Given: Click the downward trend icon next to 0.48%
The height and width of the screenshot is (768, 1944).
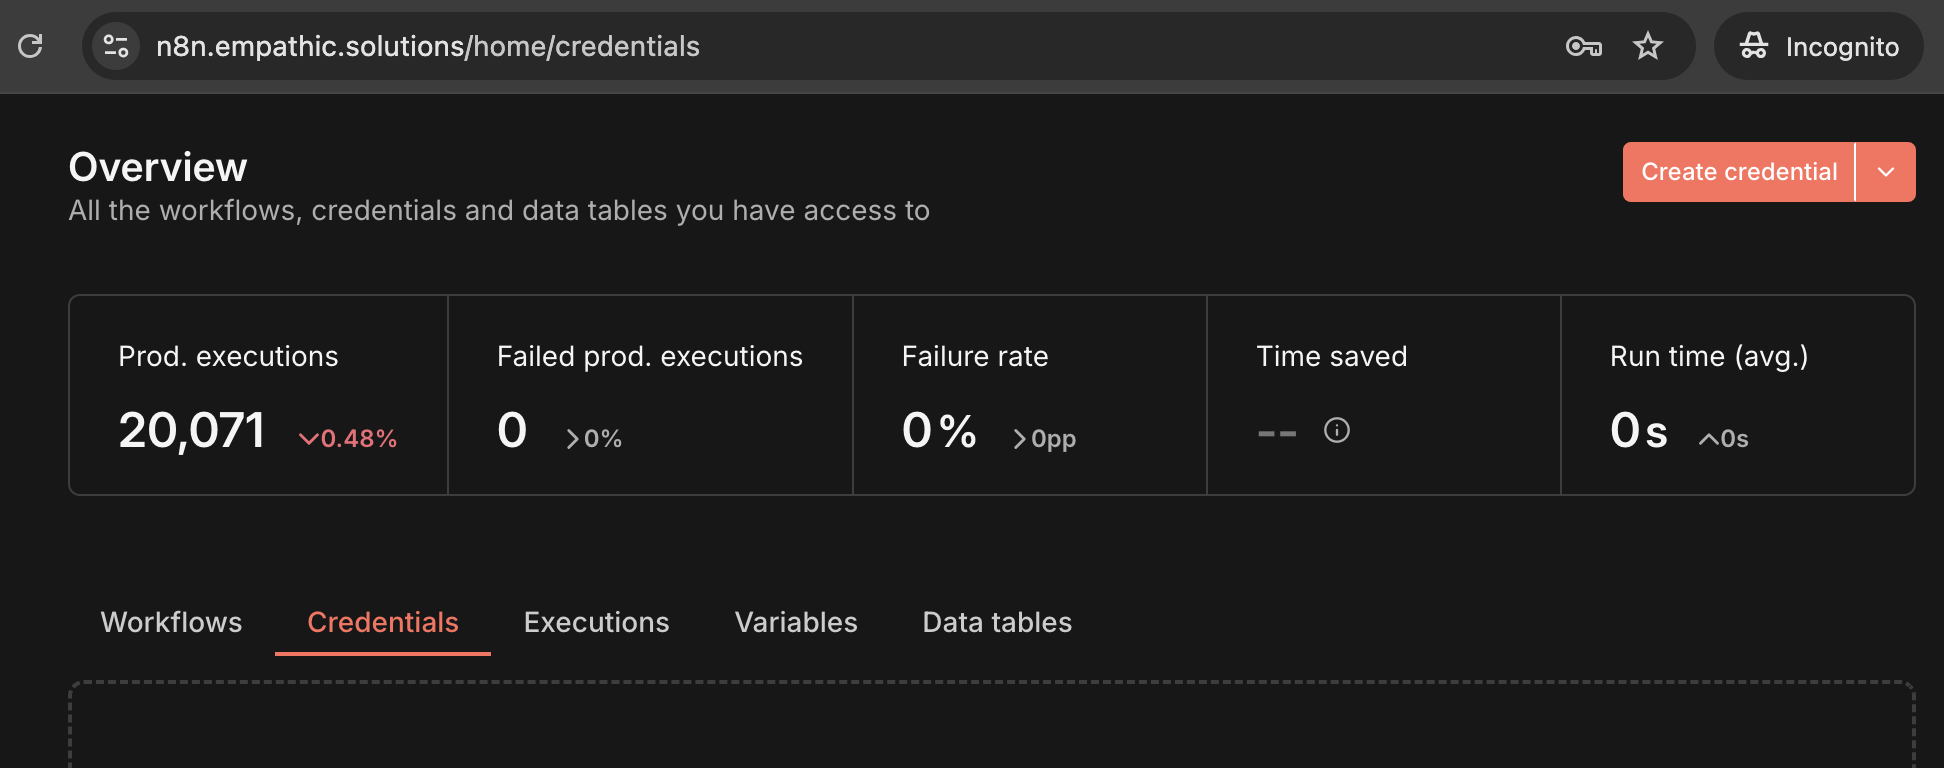Looking at the screenshot, I should click(x=308, y=437).
